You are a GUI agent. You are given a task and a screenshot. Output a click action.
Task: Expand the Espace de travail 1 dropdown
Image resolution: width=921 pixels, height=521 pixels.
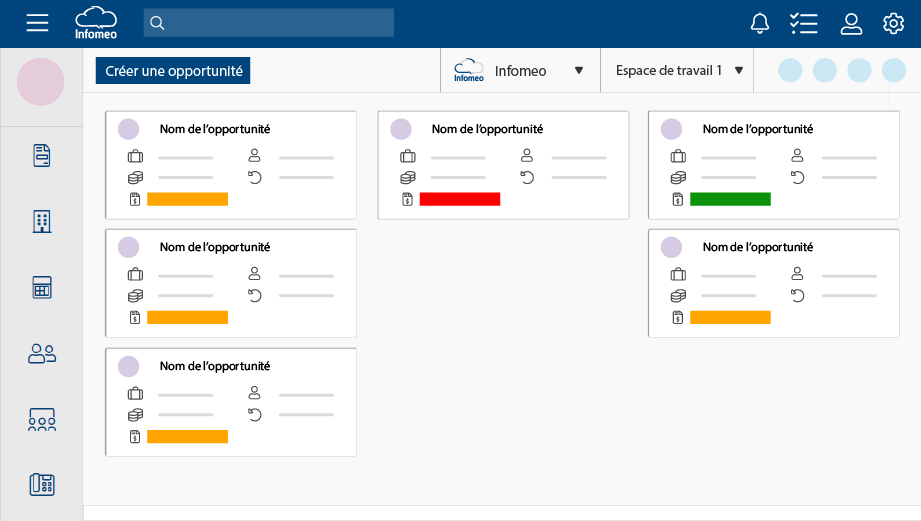[738, 71]
